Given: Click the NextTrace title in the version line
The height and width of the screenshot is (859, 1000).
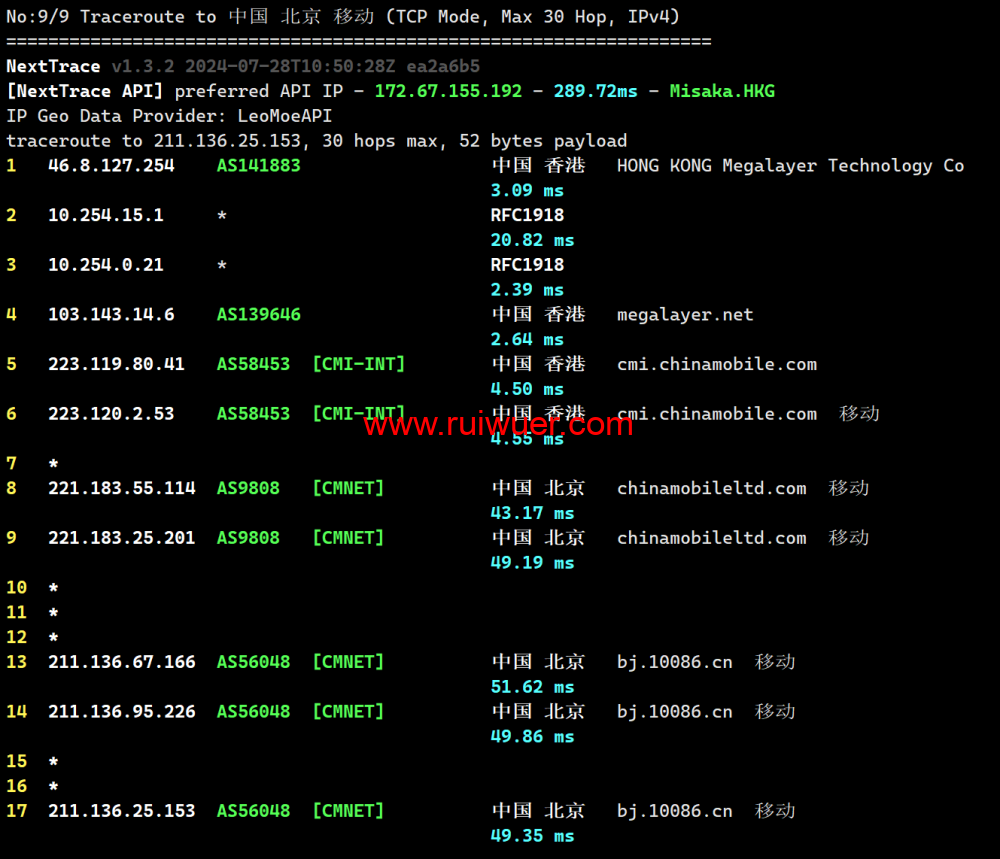Looking at the screenshot, I should [53, 66].
